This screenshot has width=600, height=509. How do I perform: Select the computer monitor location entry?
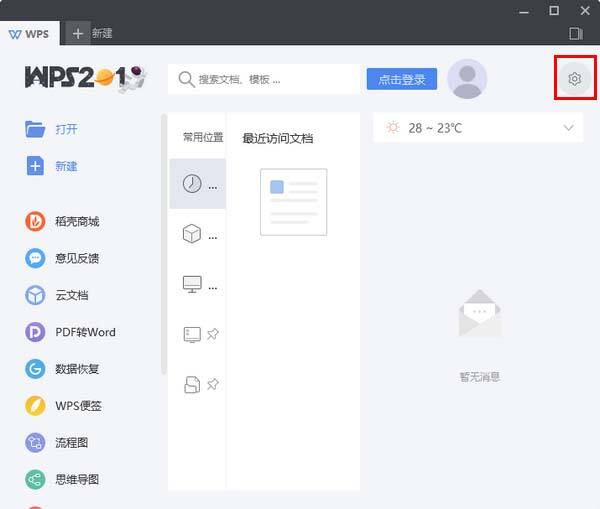pos(197,285)
